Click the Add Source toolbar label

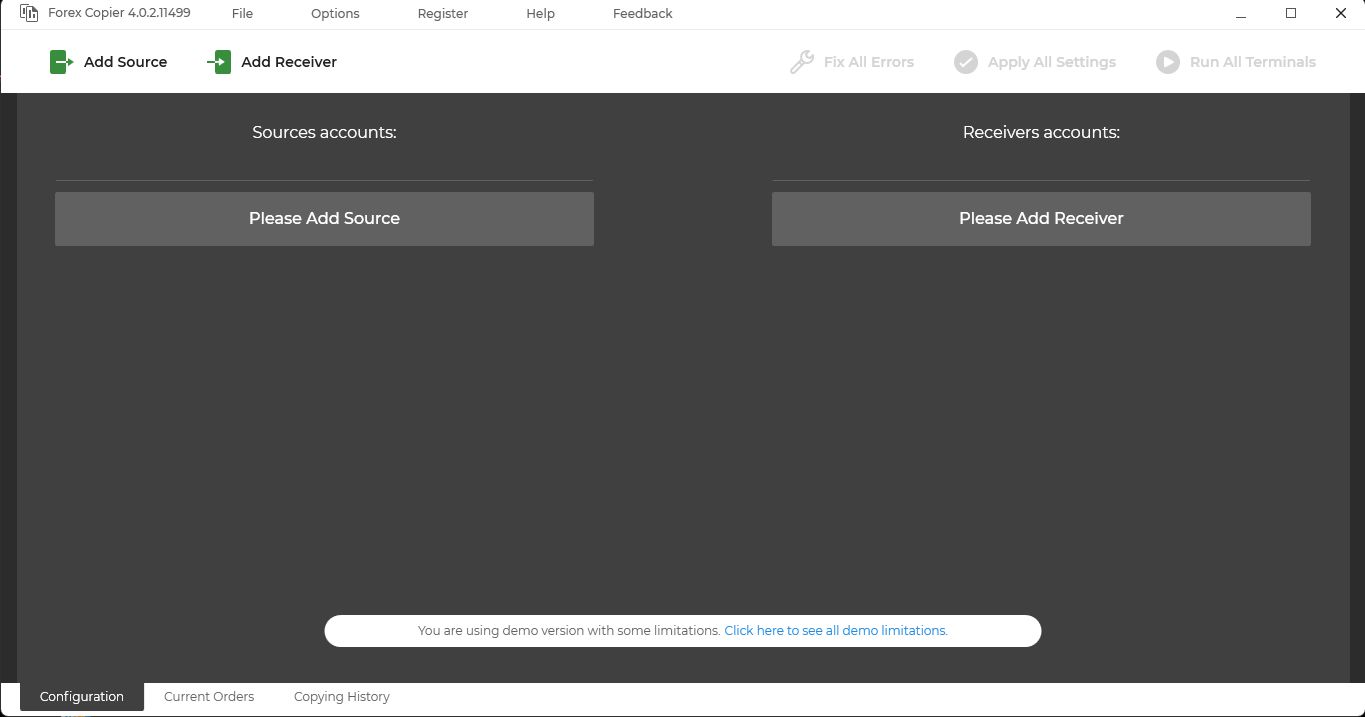[x=125, y=61]
